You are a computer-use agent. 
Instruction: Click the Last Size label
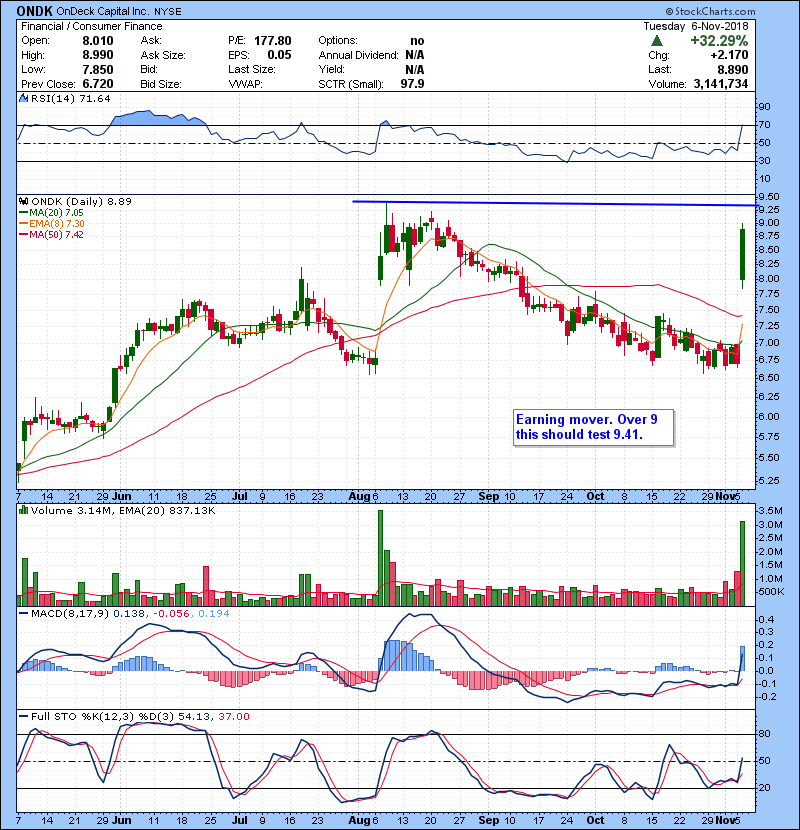tap(251, 69)
